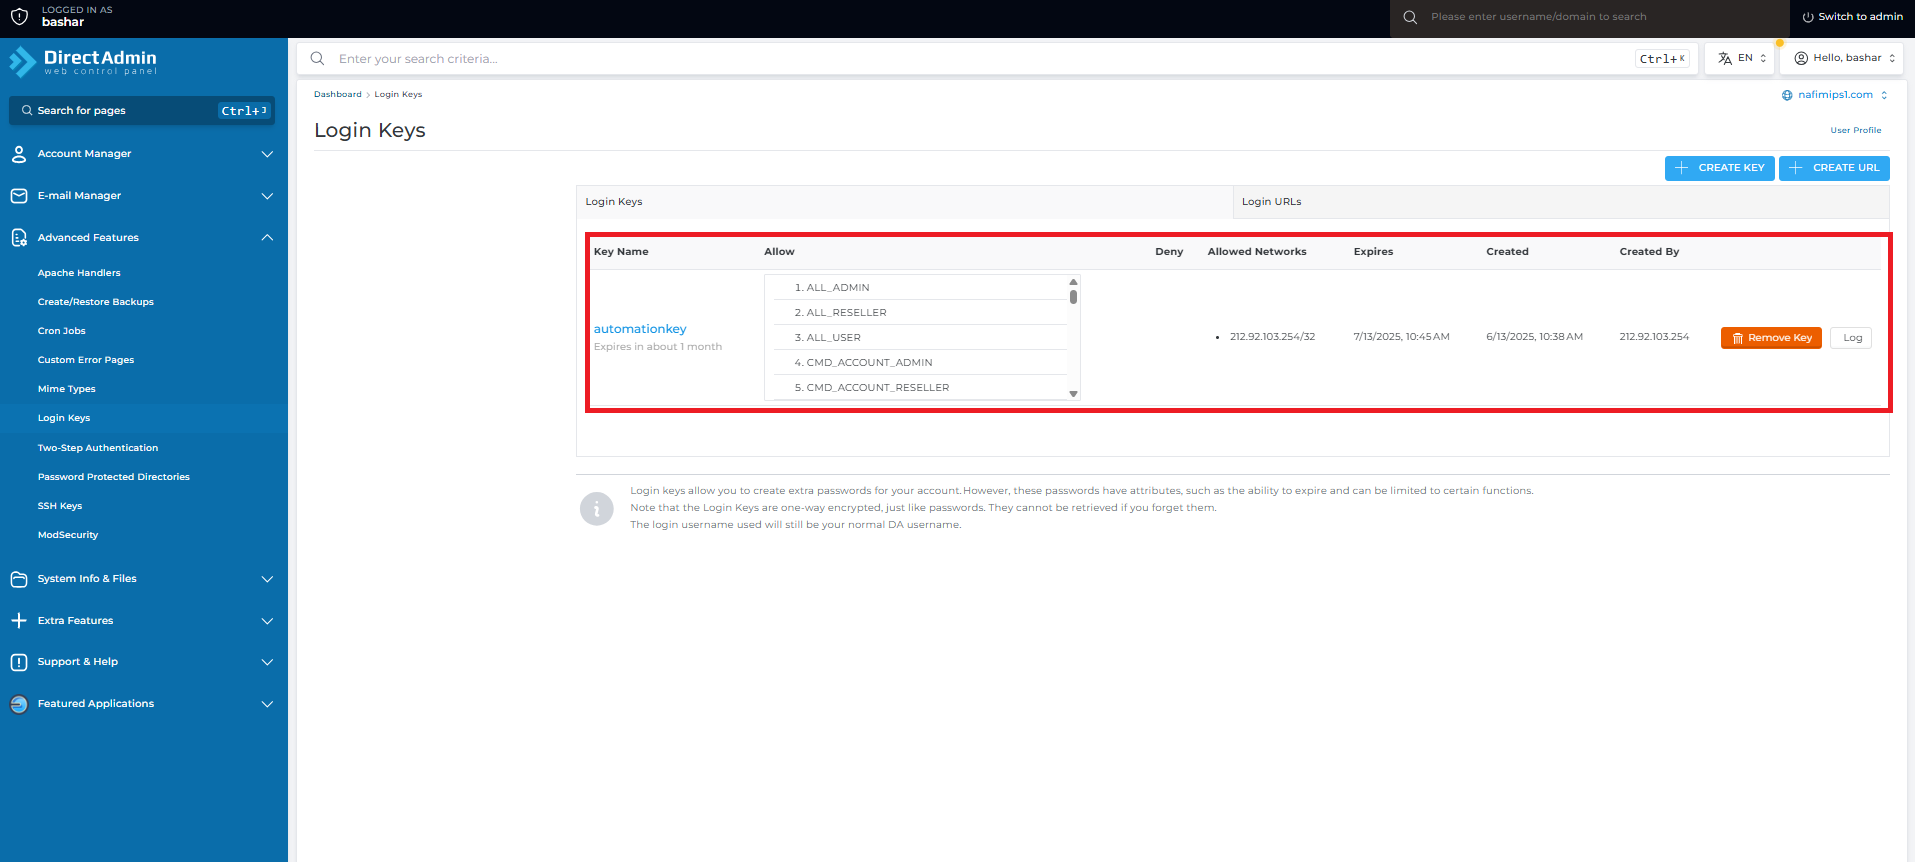Viewport: 1915px width, 862px height.
Task: Click the Advanced Features document icon
Action: (19, 238)
